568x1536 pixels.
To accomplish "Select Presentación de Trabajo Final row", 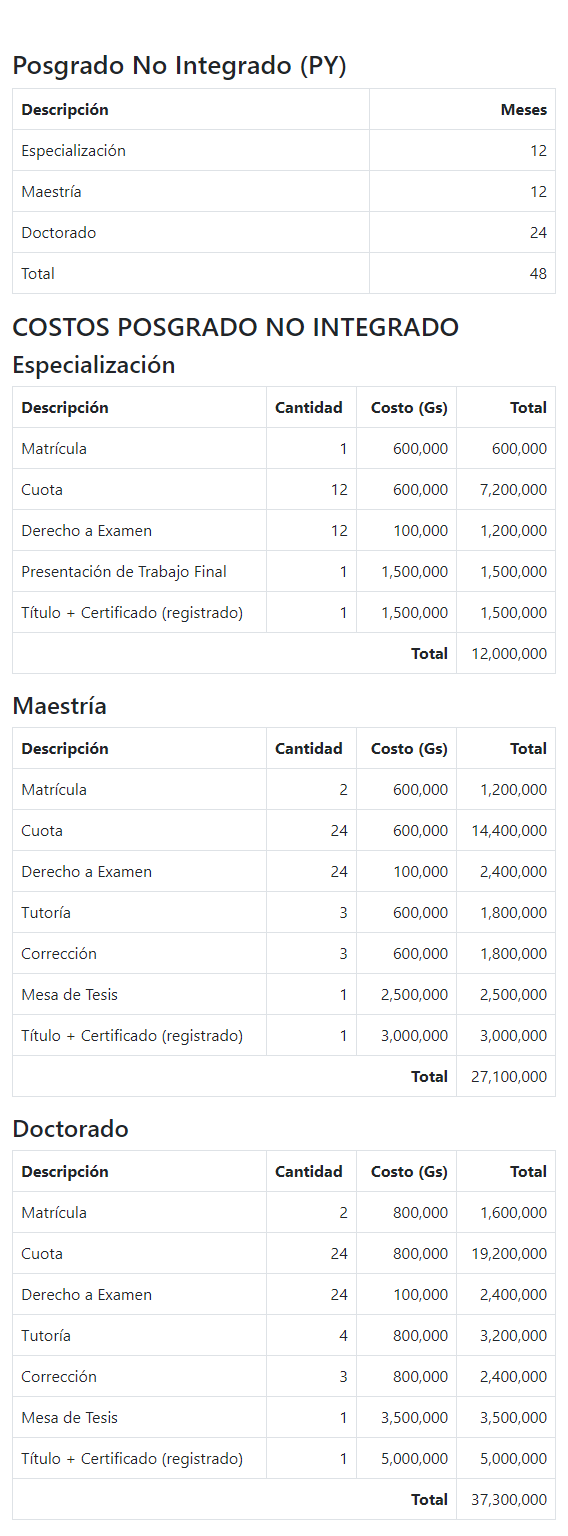I will click(x=284, y=571).
